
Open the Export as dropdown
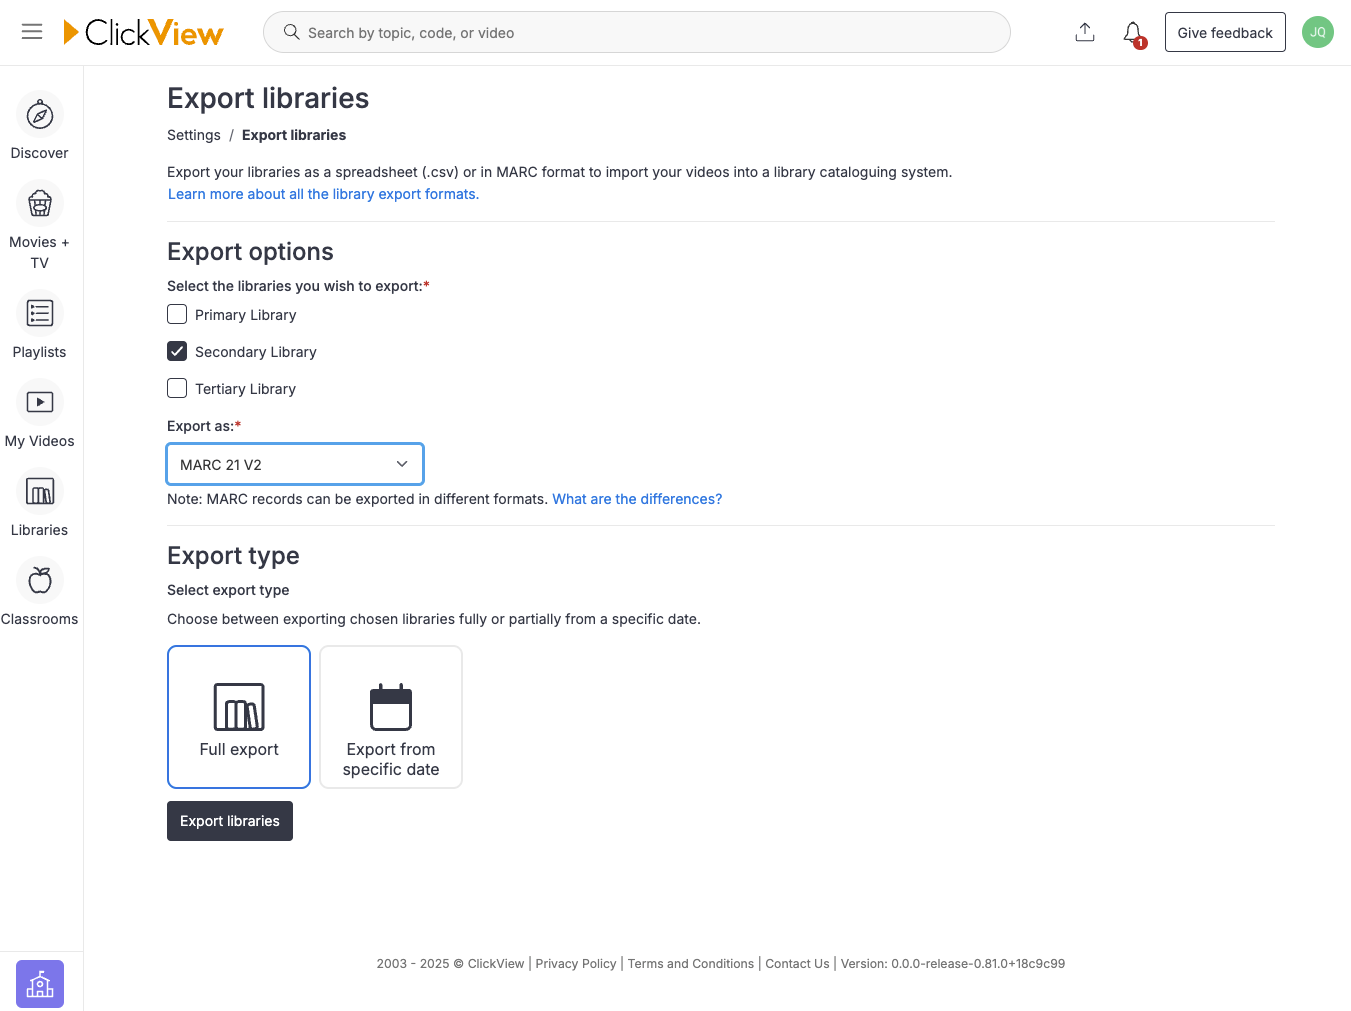[294, 464]
